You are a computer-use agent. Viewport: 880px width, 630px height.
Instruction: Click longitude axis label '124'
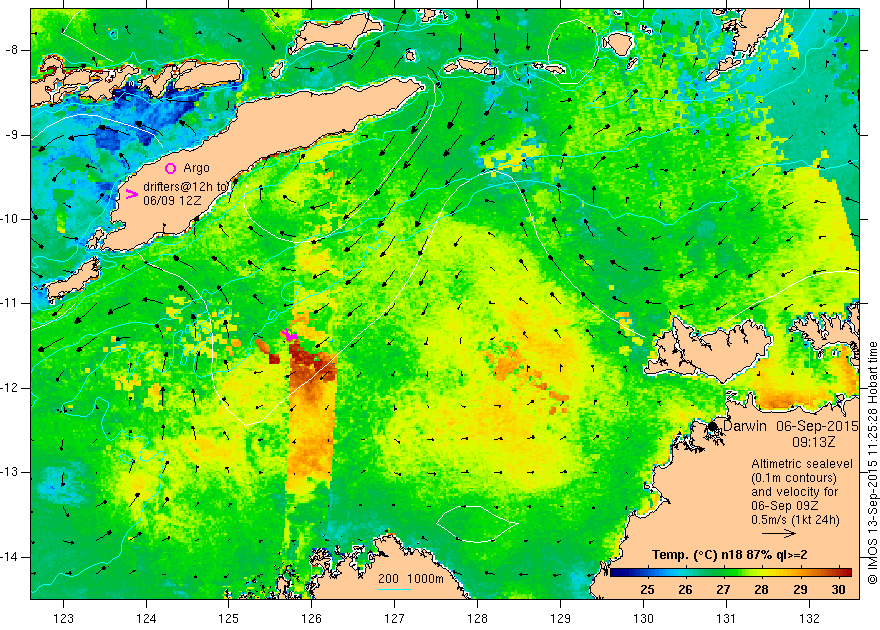(146, 619)
